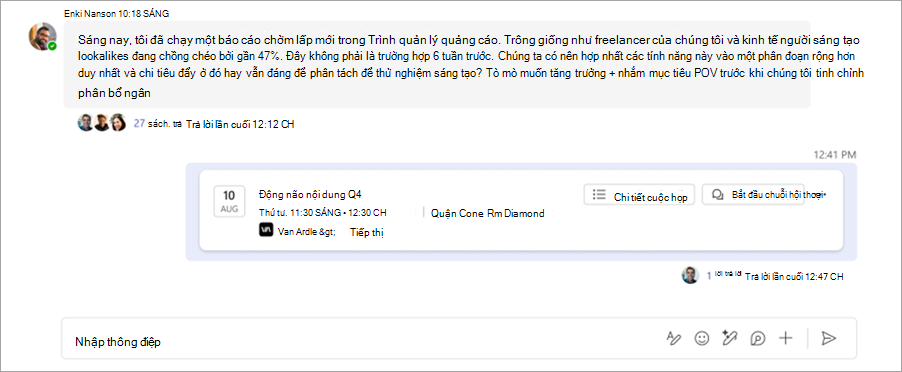Open the emoji picker icon
The width and height of the screenshot is (902, 372).
point(701,339)
